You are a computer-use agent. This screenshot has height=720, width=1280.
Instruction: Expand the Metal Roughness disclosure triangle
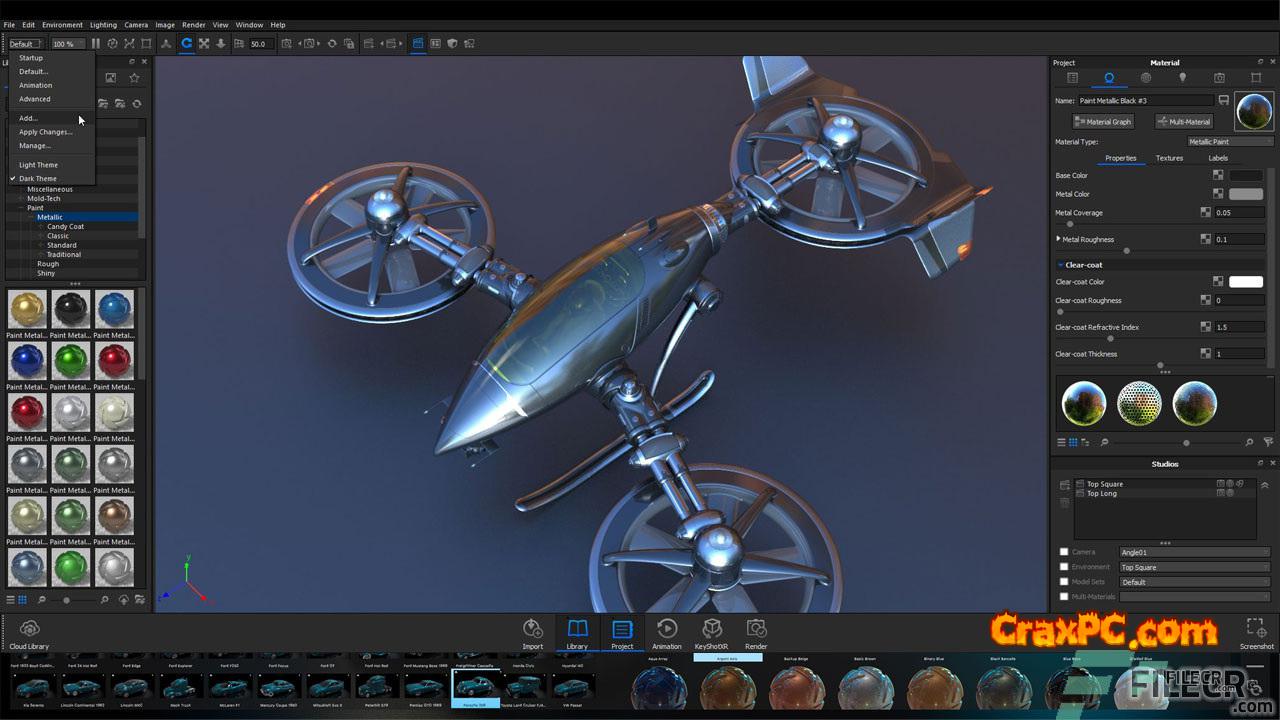1059,239
